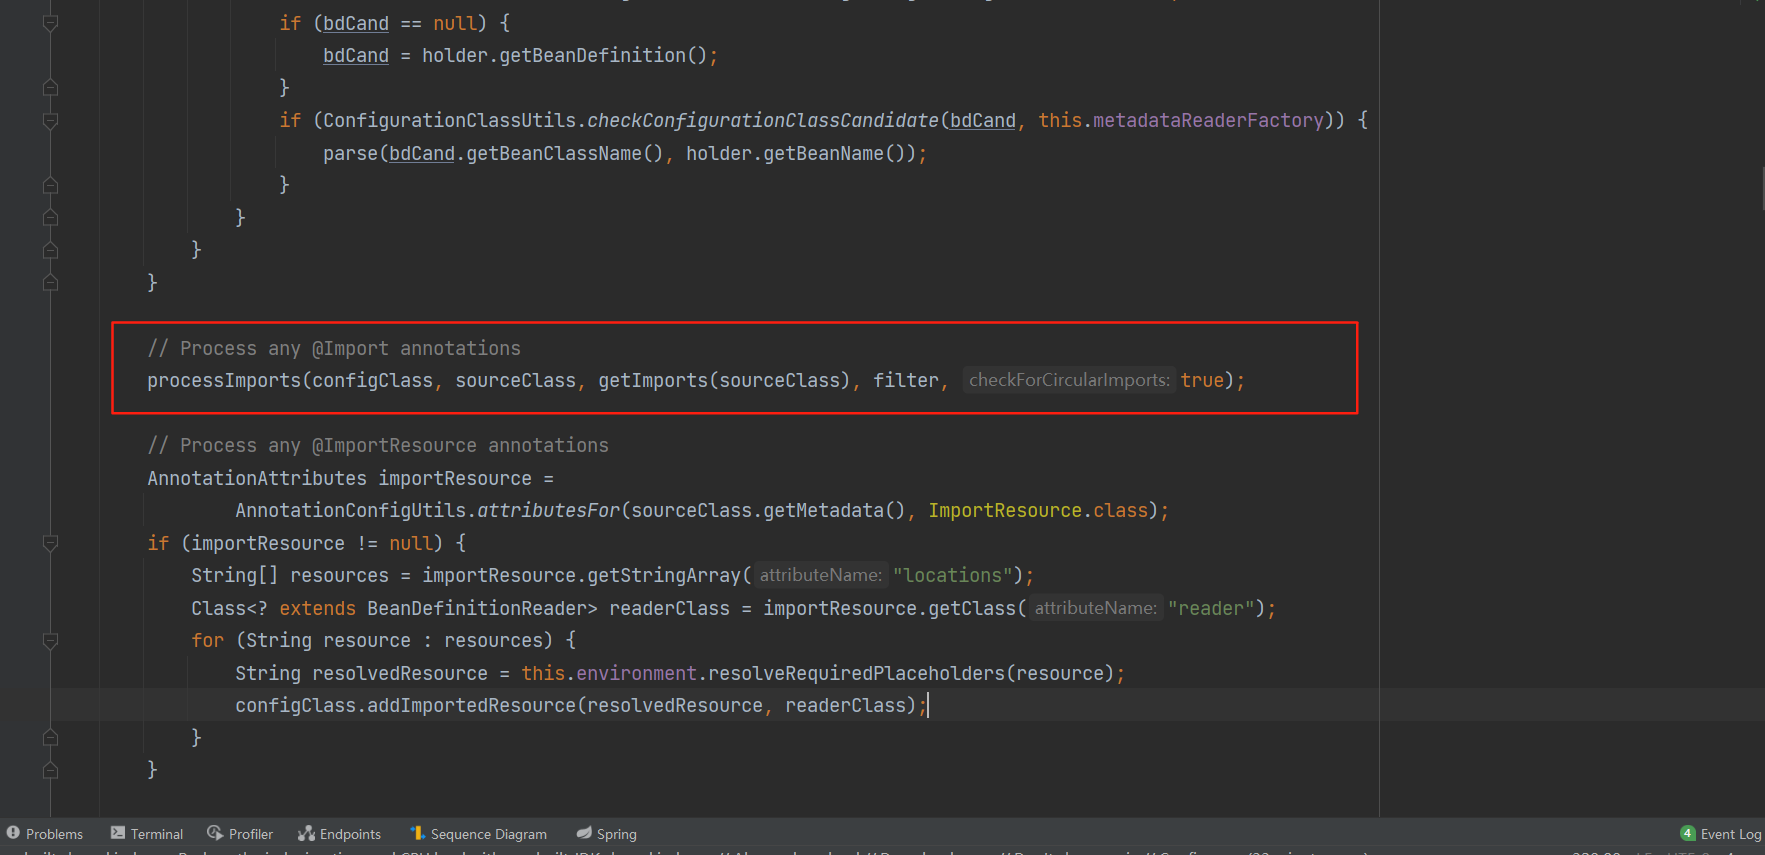Open the Endpoints tool window
Viewport: 1765px width, 855px height.
[x=339, y=834]
